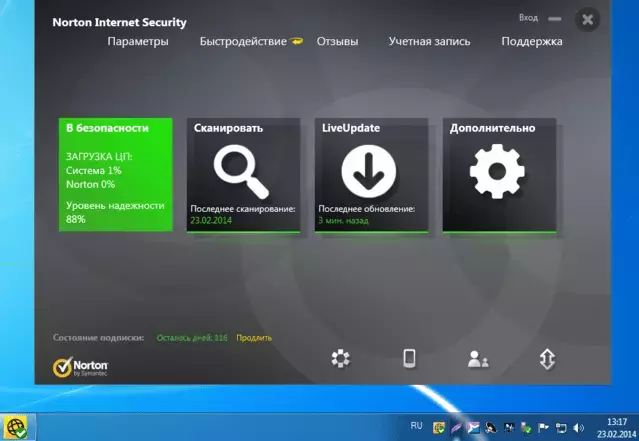Click the Вход sign-in link
This screenshot has height=441, width=639.
528,18
